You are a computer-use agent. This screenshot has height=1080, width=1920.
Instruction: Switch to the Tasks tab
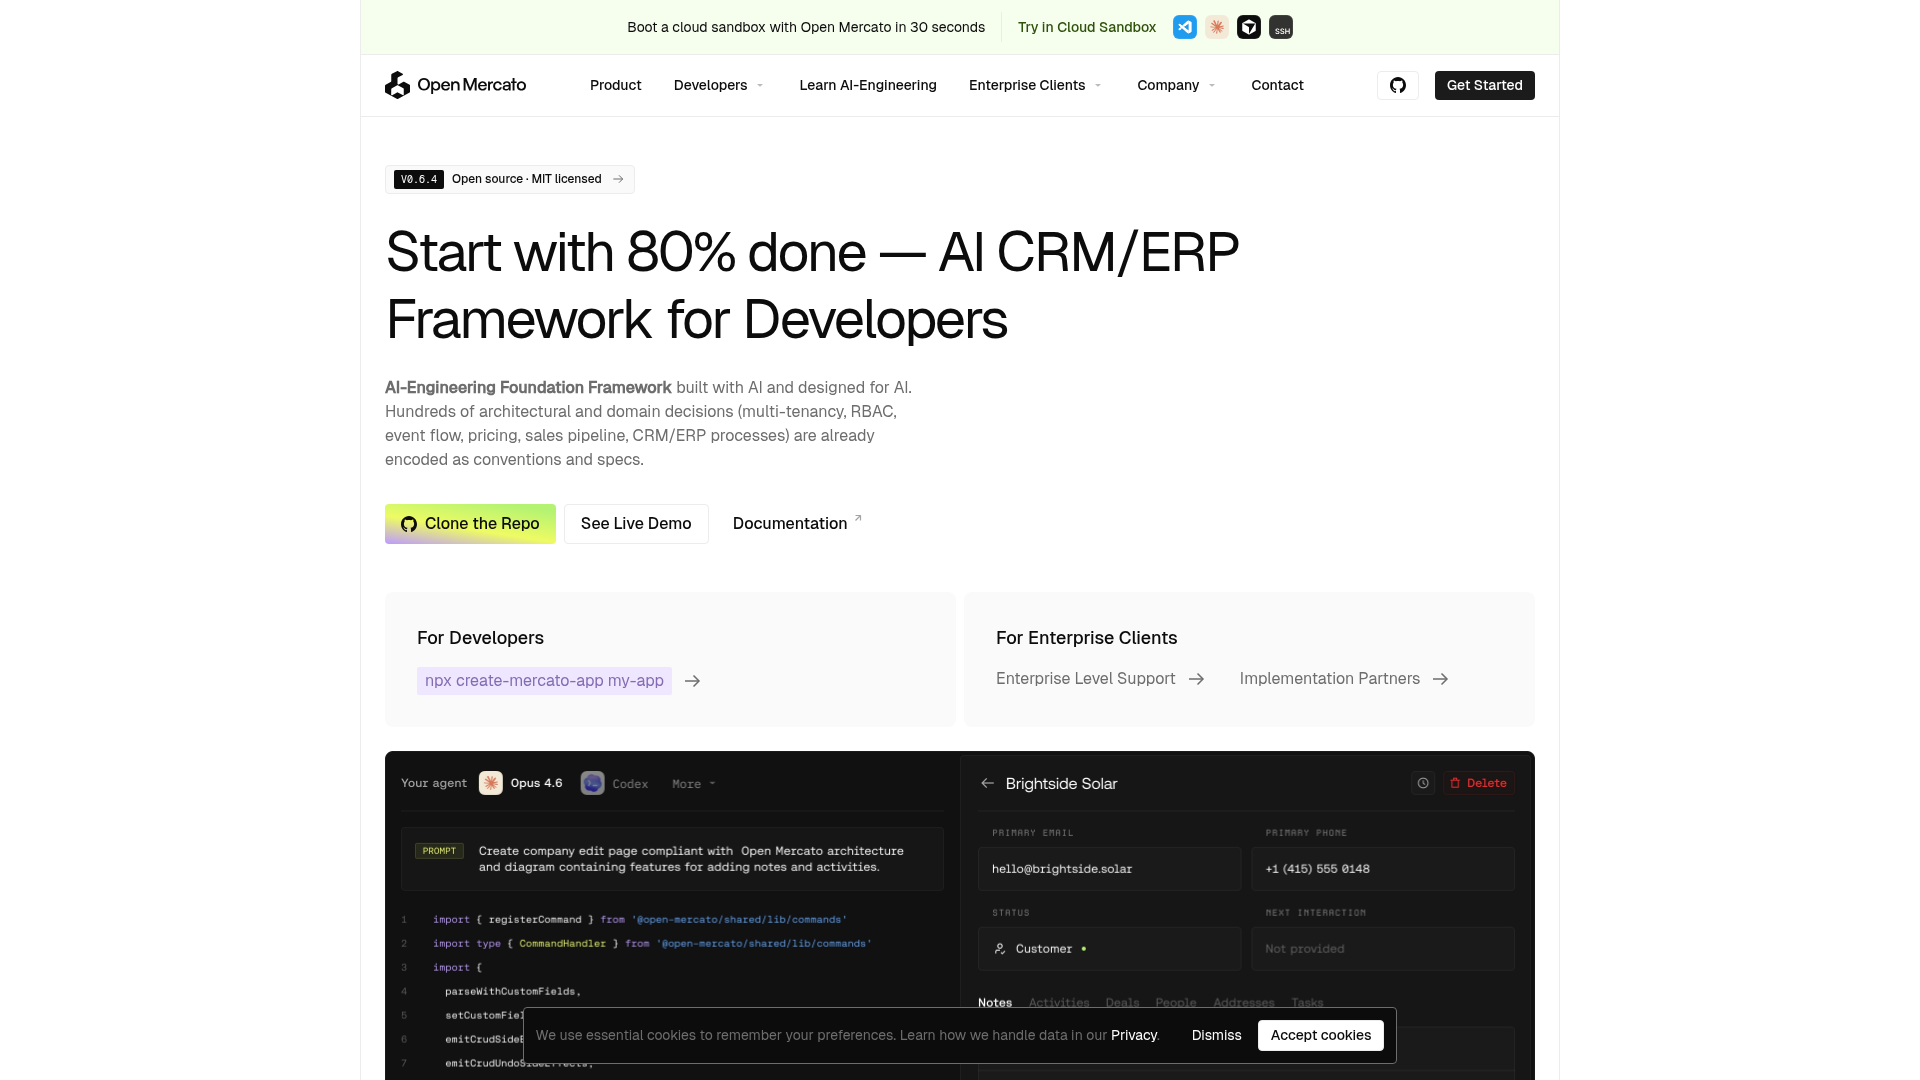(1307, 1002)
